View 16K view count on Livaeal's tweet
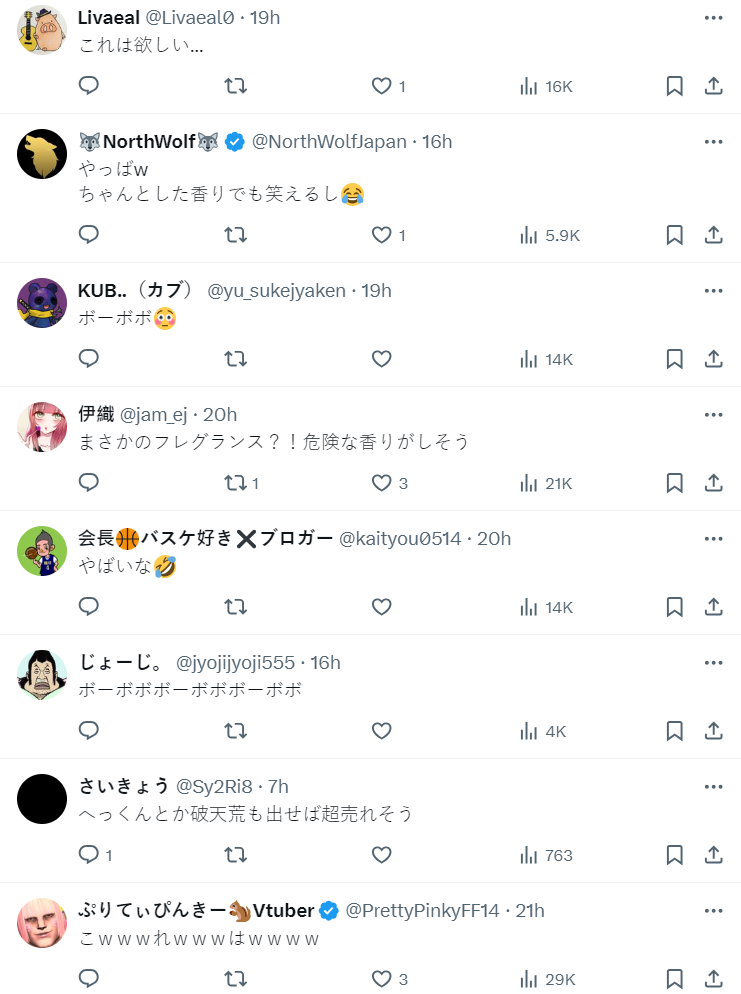 pyautogui.click(x=546, y=86)
